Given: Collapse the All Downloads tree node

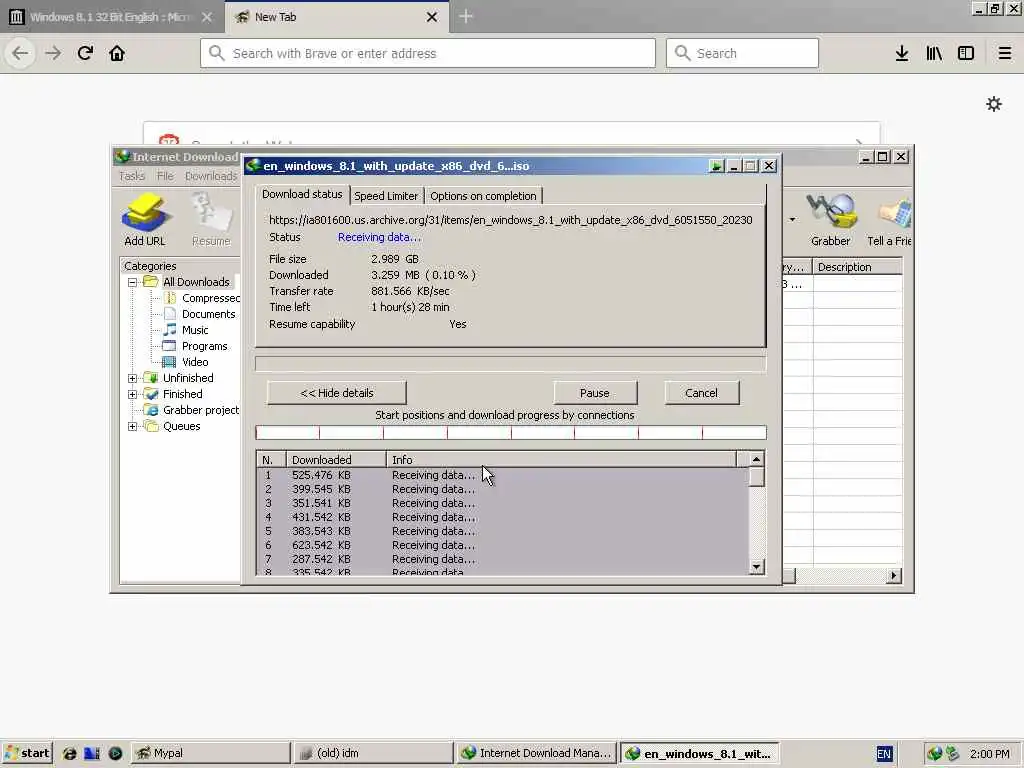Looking at the screenshot, I should (x=133, y=282).
